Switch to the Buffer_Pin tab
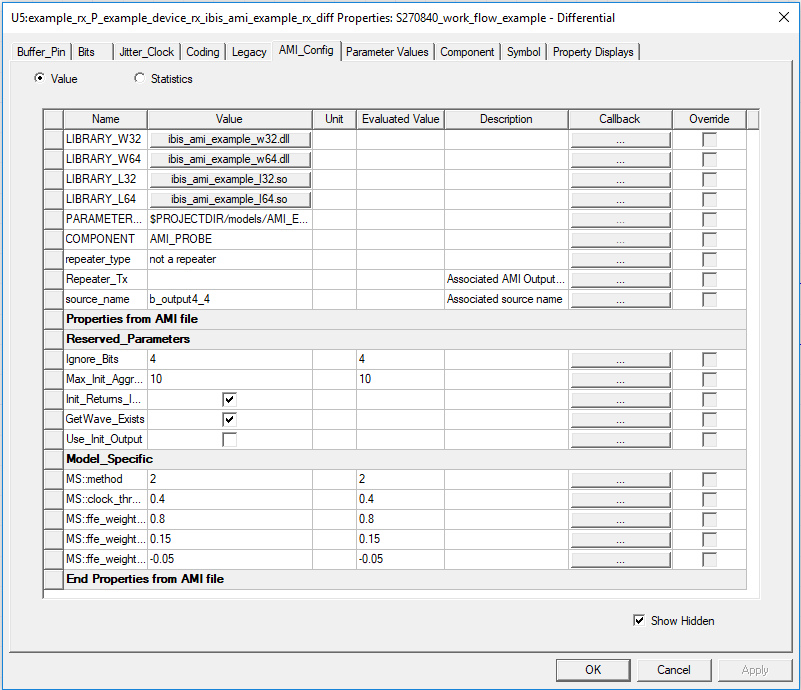The image size is (801, 690). (x=40, y=51)
